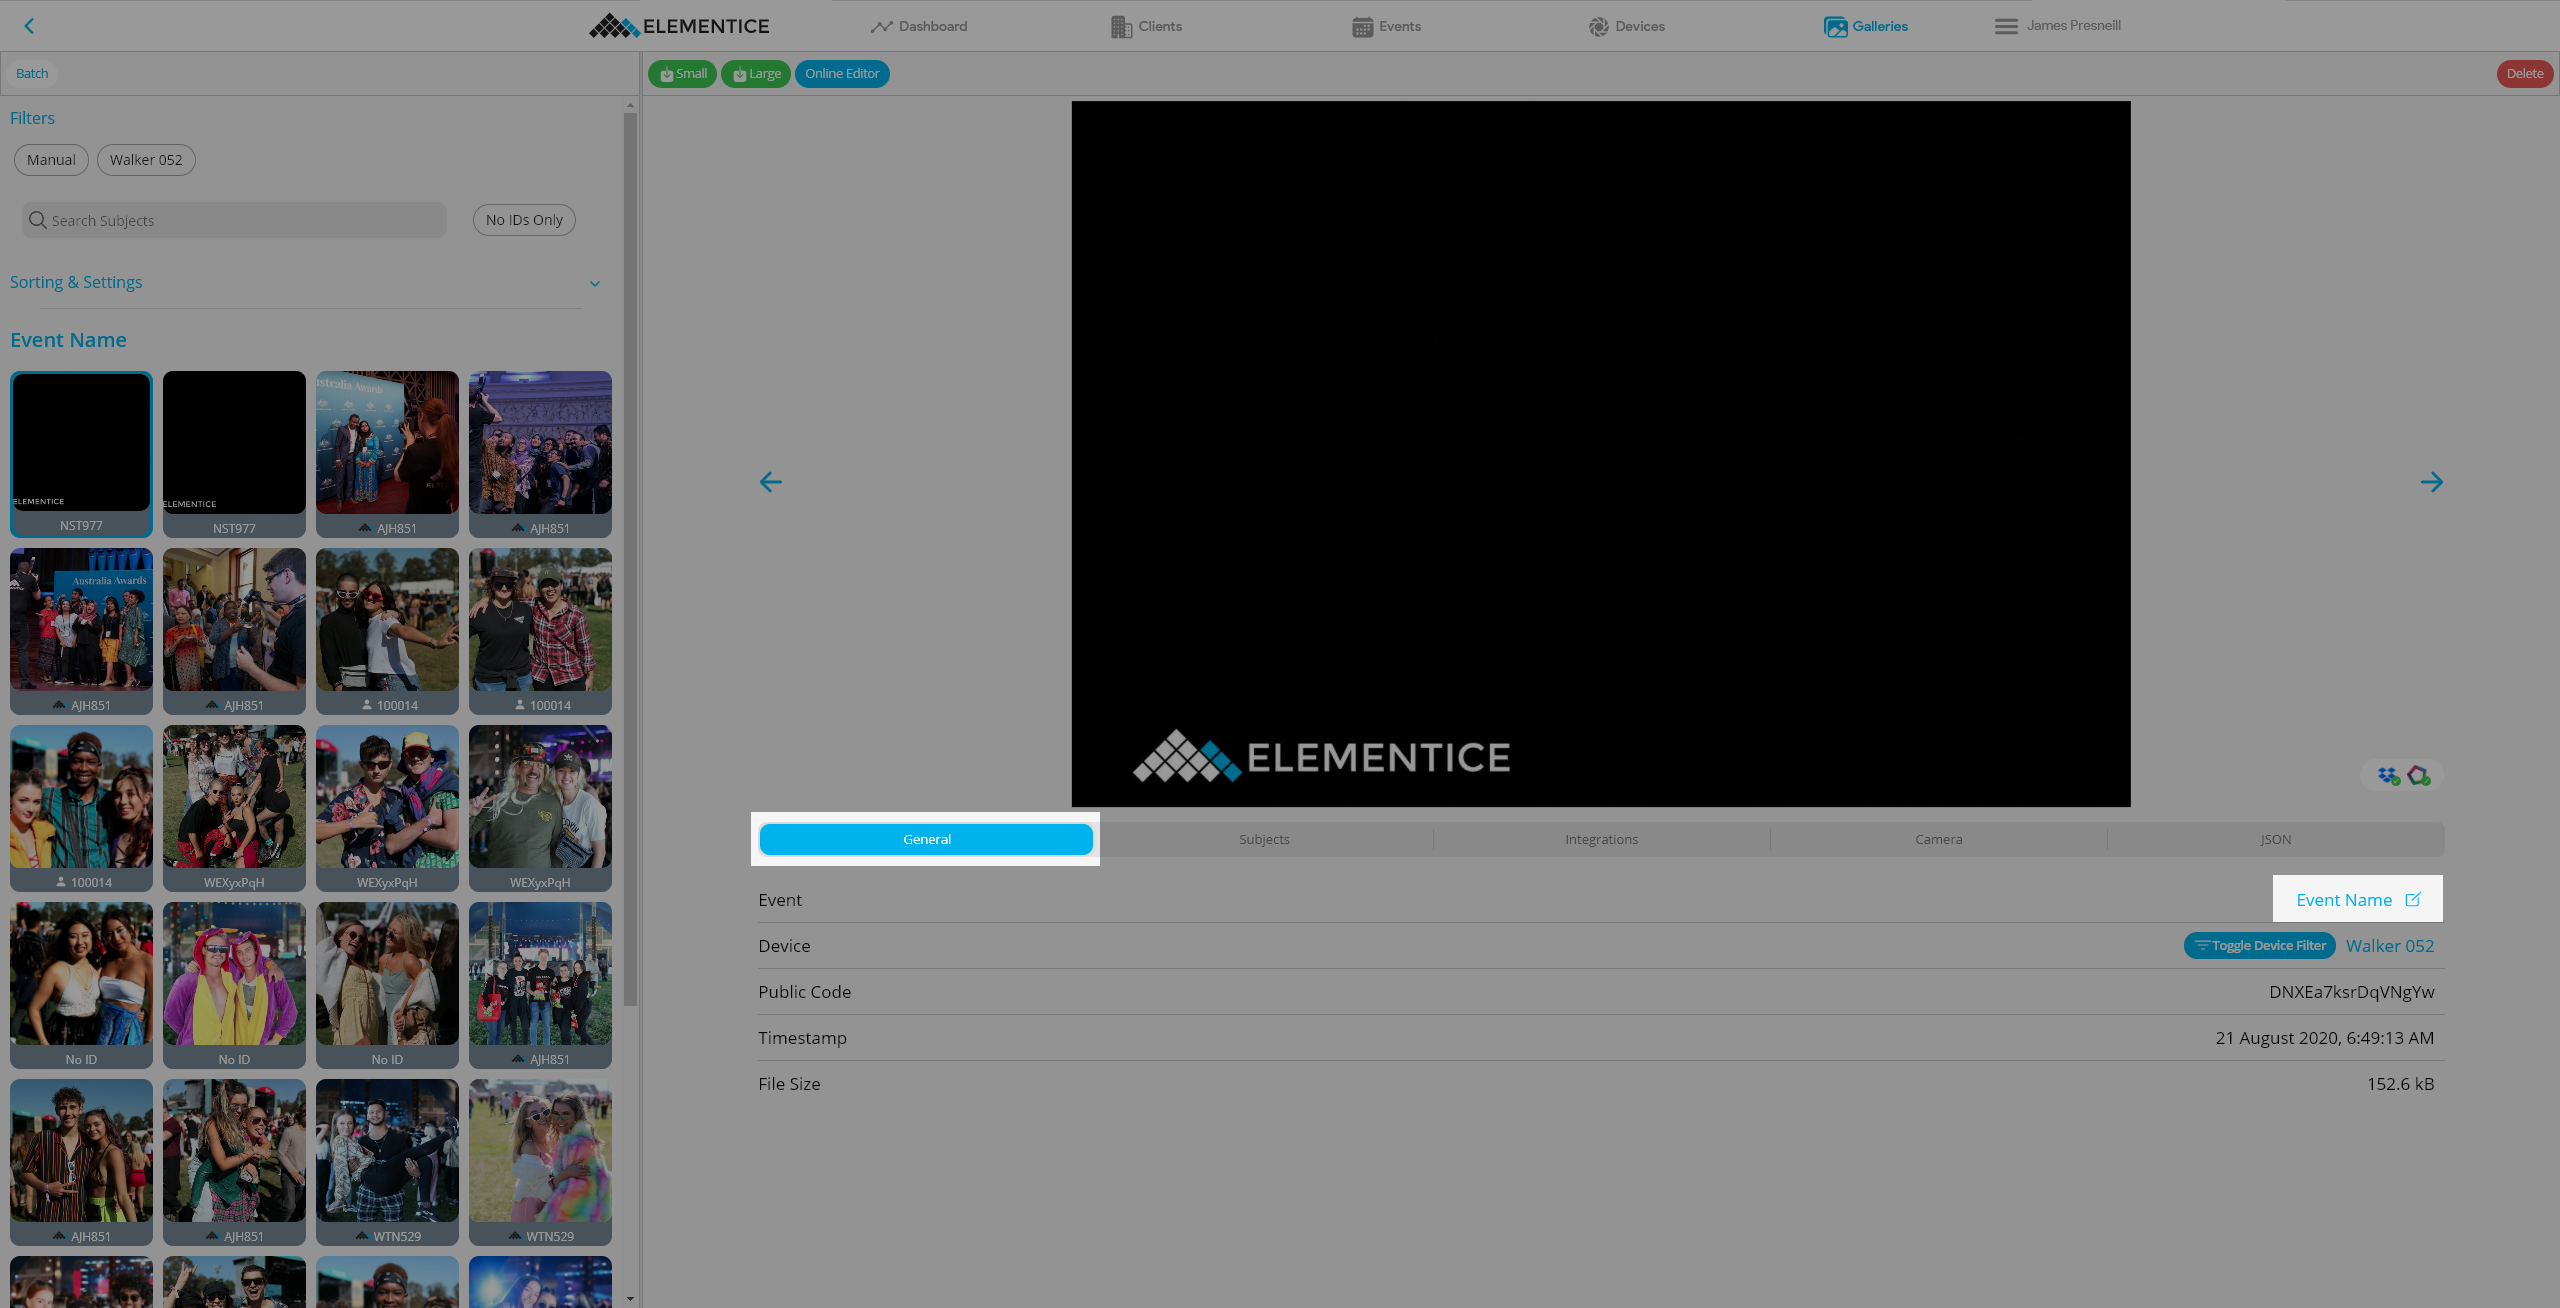
Task: Open the rainbow jacket WTN529 thumbnail
Action: 540,1162
